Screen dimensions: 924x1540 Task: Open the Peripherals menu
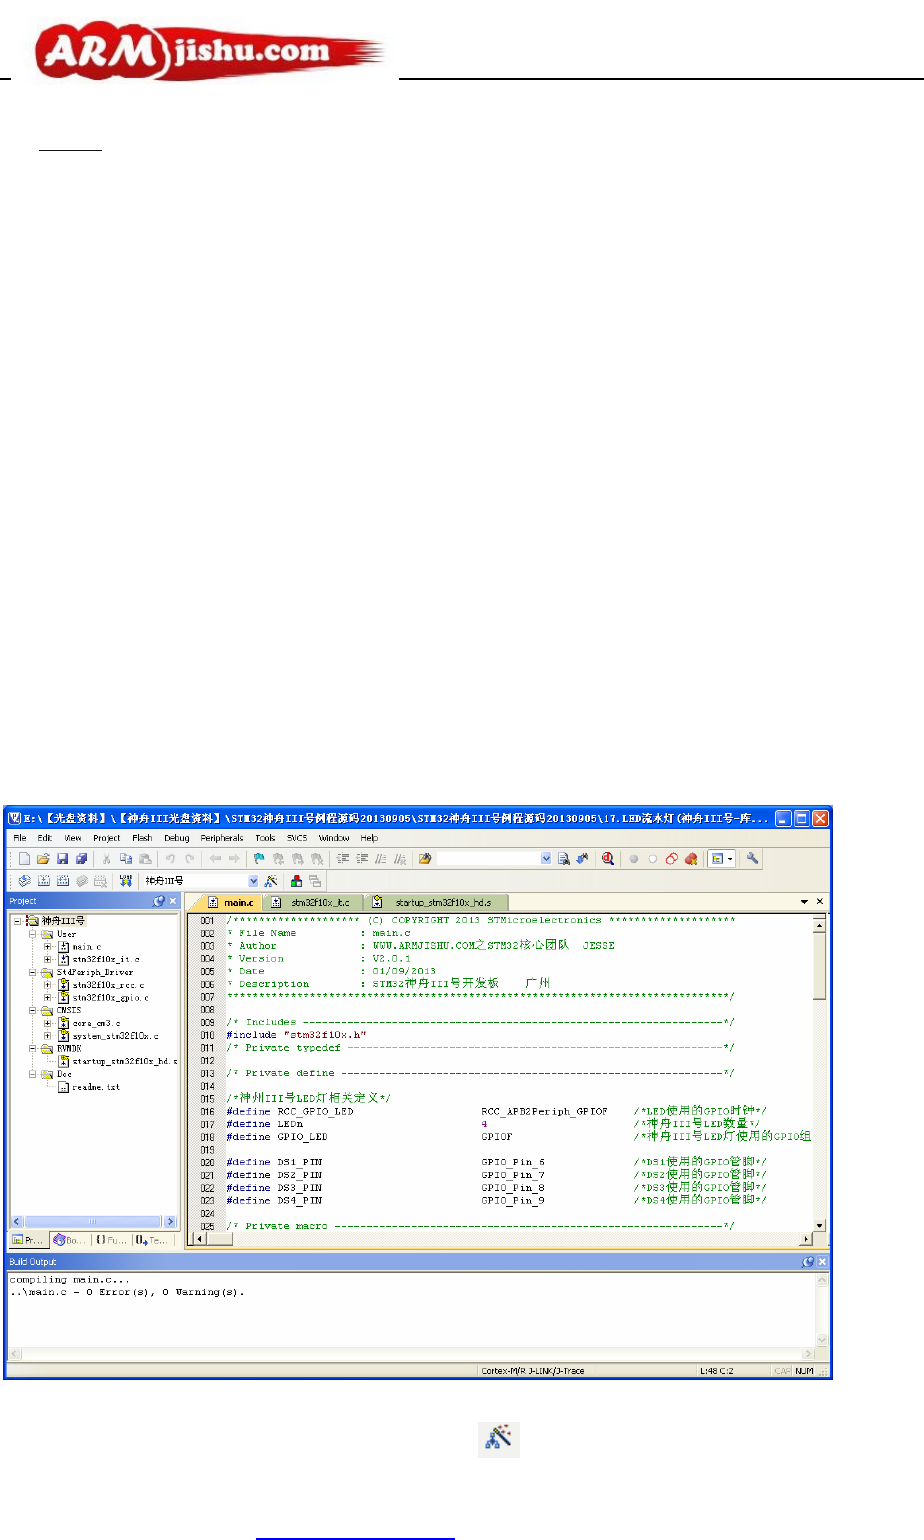pos(222,838)
